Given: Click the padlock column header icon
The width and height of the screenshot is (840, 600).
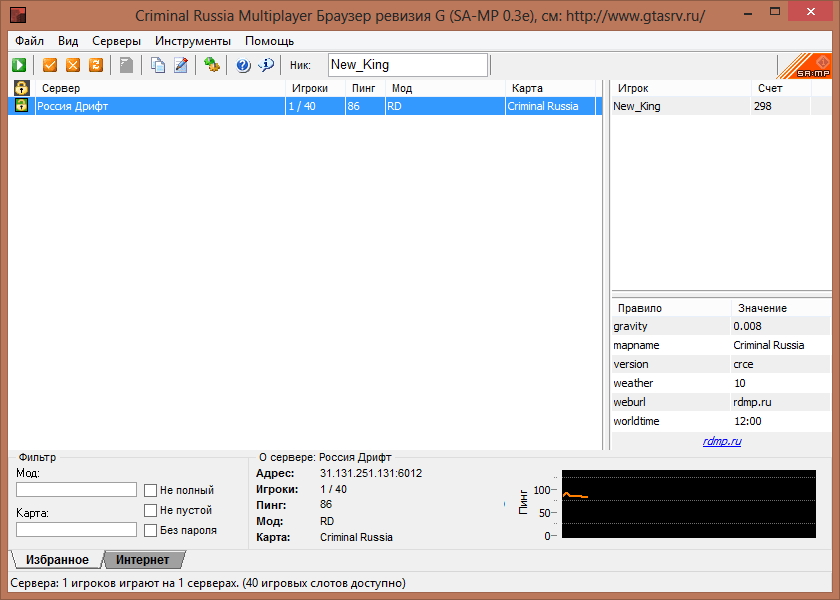Looking at the screenshot, I should 21,88.
